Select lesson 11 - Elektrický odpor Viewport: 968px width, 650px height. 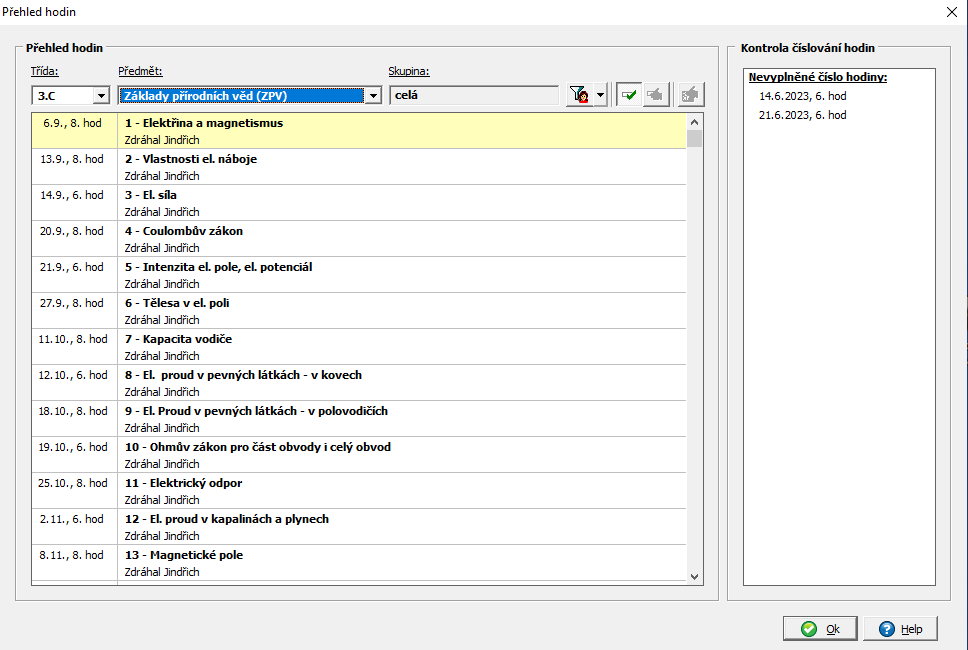pos(183,483)
